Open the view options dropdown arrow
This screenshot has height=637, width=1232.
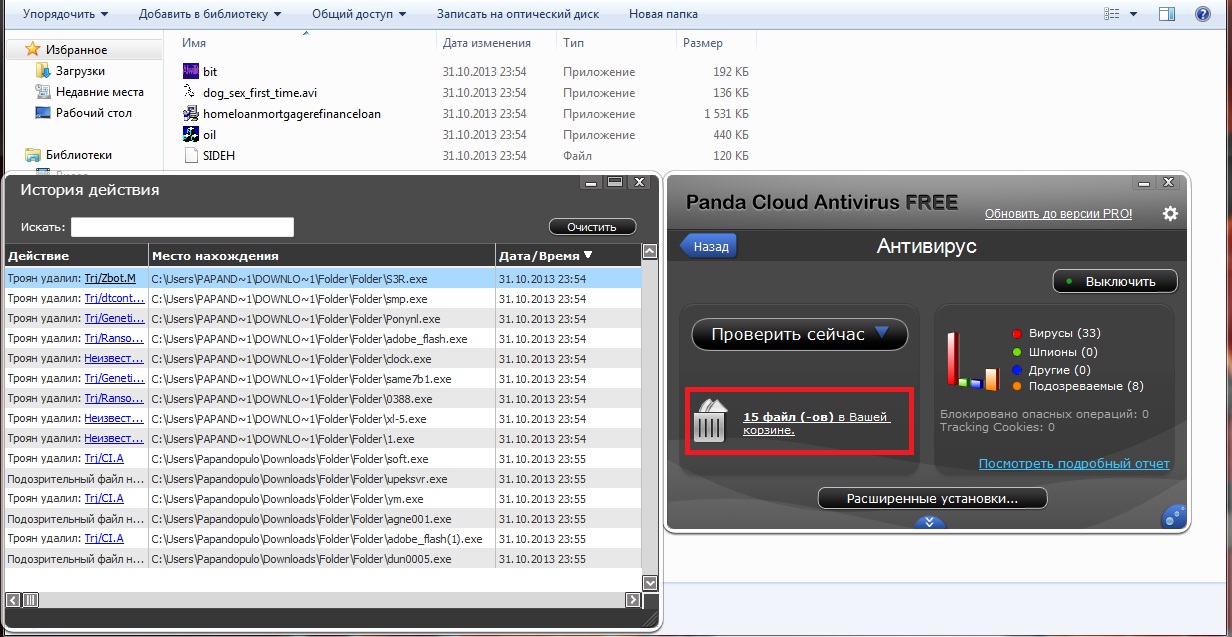[x=1133, y=14]
